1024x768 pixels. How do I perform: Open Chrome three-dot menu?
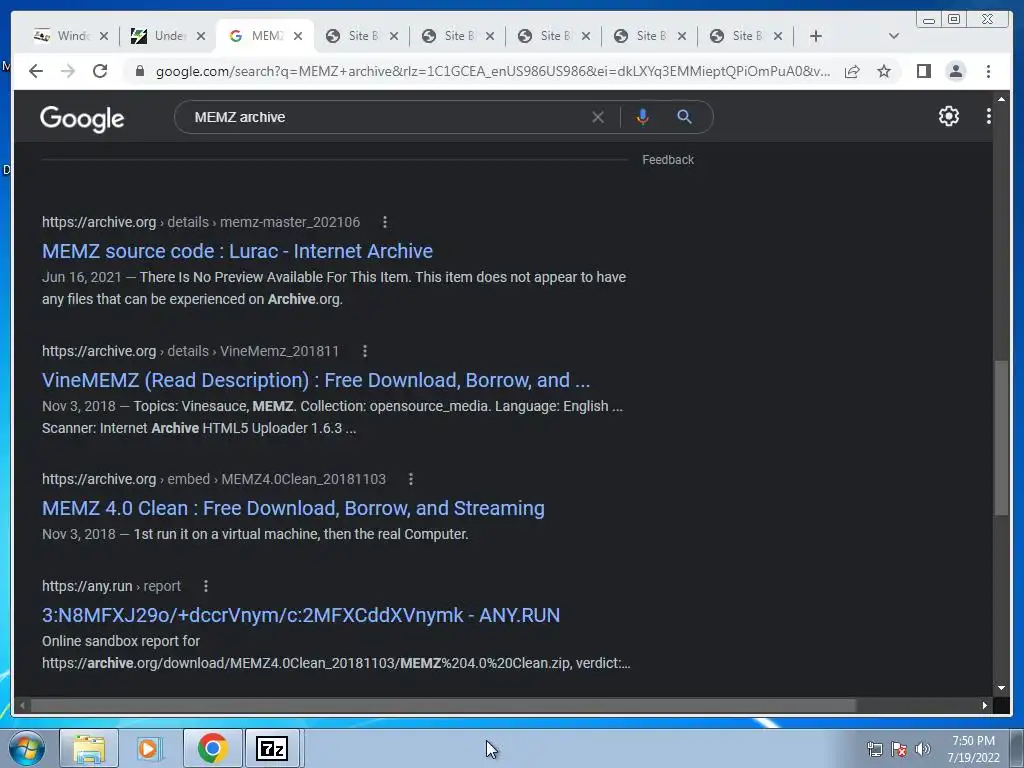(988, 71)
